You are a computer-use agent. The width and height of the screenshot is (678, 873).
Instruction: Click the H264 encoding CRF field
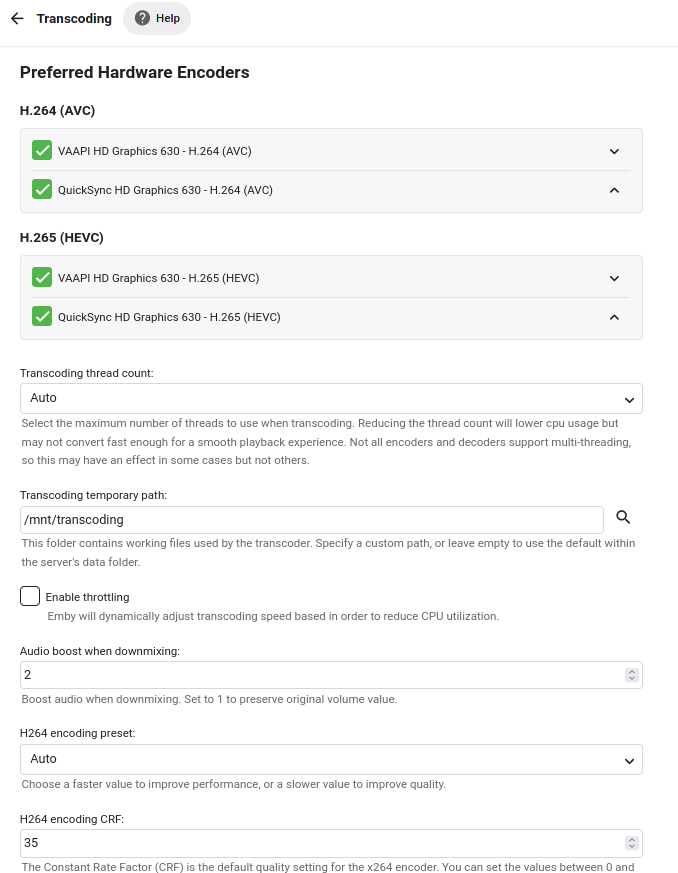click(x=320, y=843)
